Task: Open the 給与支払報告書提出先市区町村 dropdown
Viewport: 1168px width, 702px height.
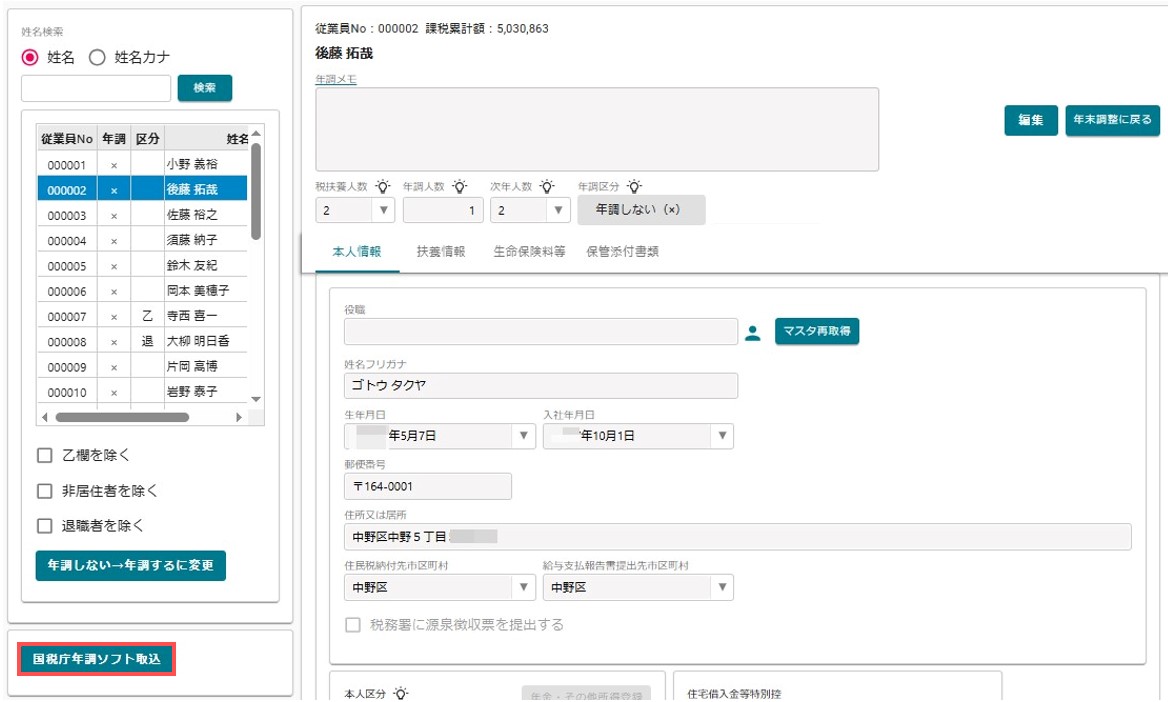Action: point(722,587)
